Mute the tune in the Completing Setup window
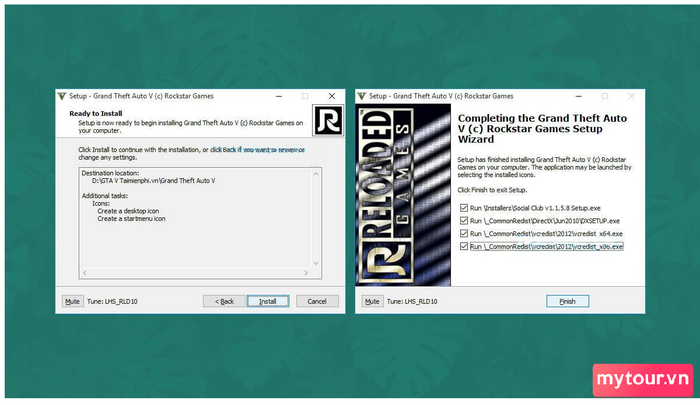 point(372,301)
